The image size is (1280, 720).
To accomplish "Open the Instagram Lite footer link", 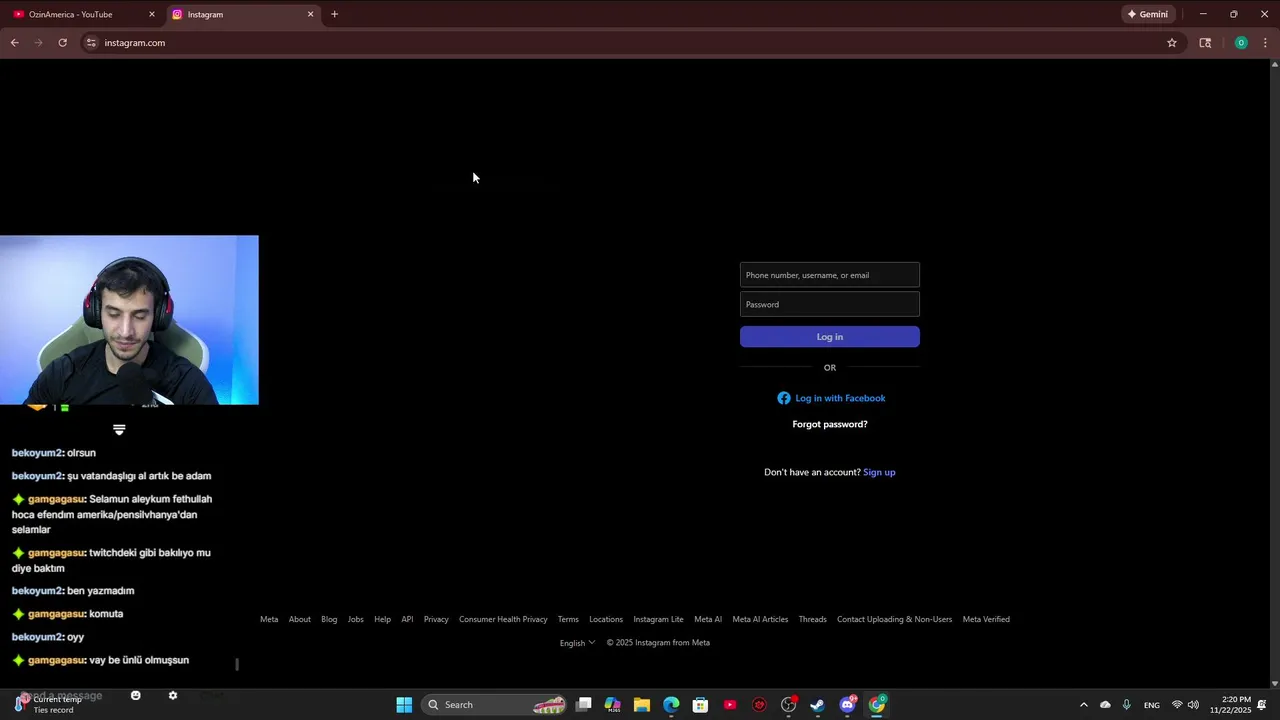I will 658,619.
